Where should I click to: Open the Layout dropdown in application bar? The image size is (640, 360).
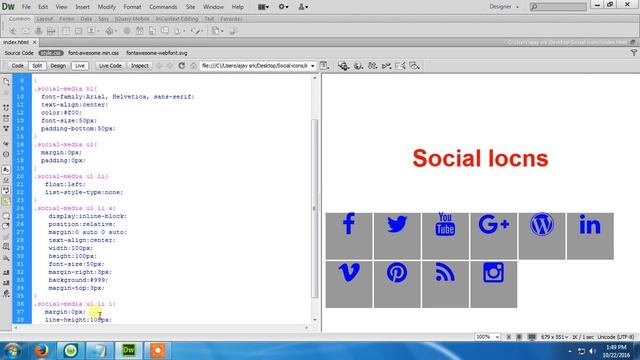click(x=263, y=7)
